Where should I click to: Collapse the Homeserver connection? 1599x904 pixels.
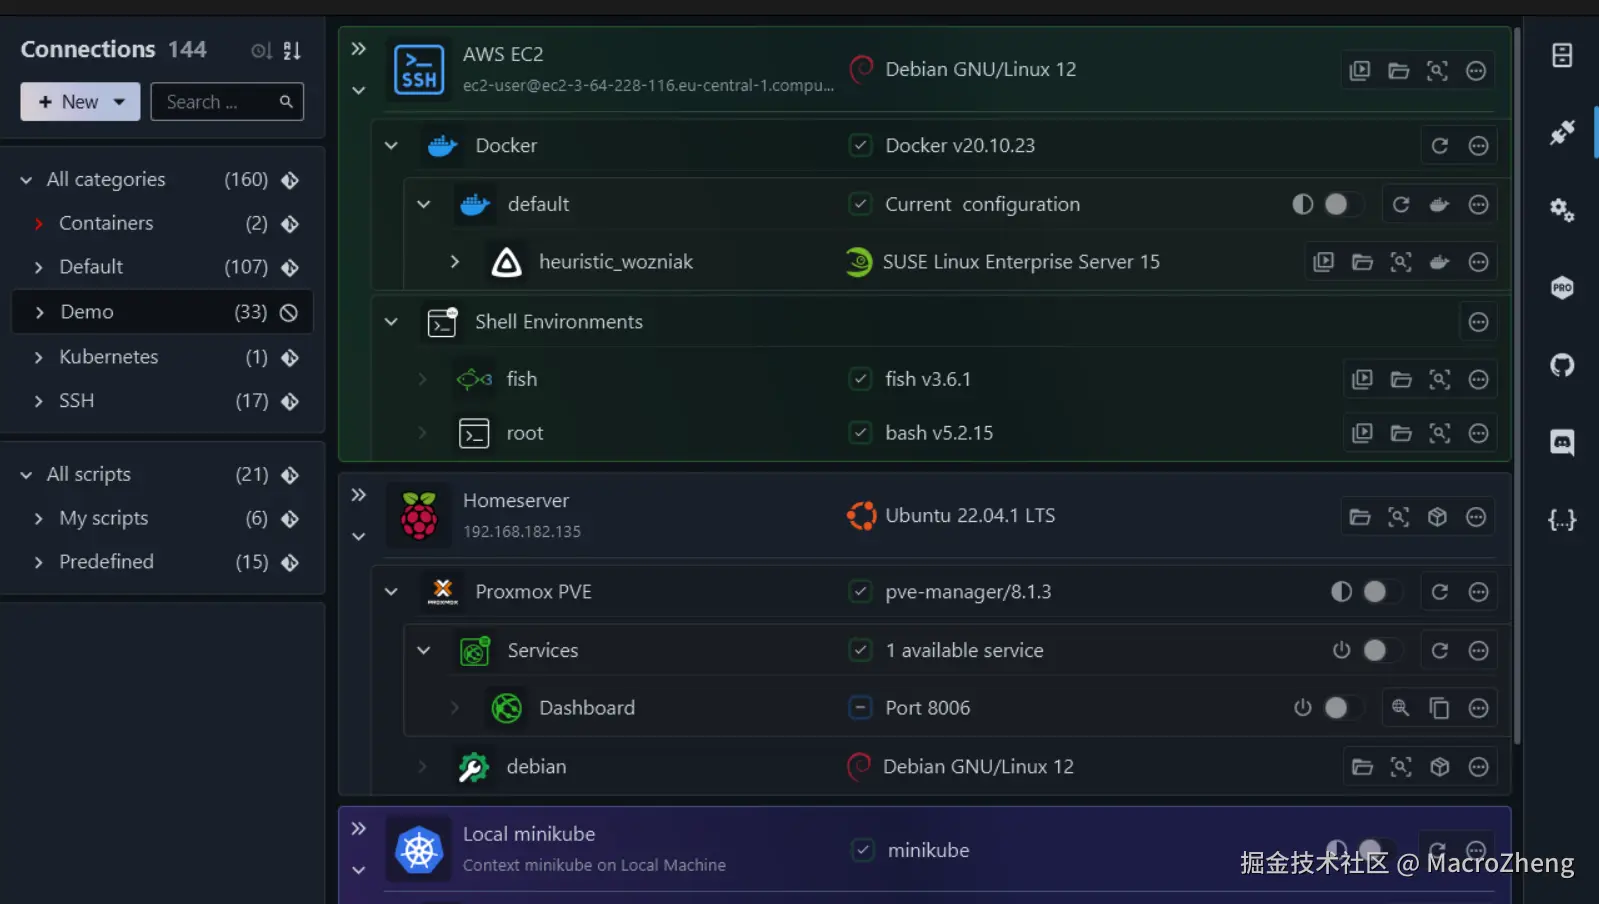tap(359, 537)
